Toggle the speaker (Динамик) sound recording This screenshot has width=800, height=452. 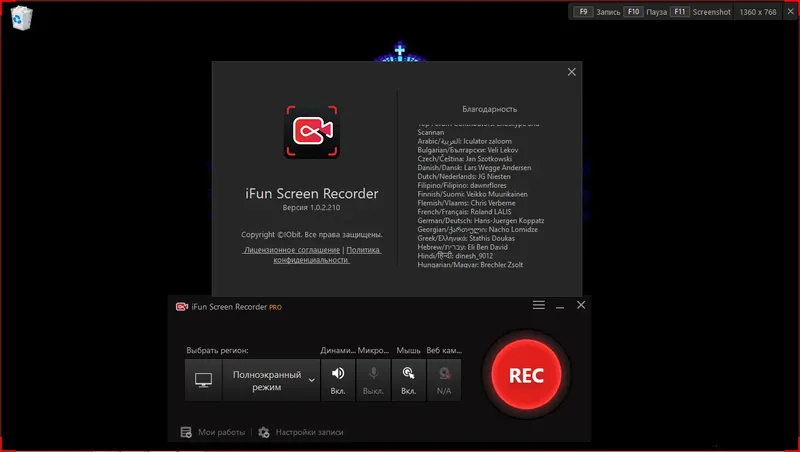tap(338, 380)
